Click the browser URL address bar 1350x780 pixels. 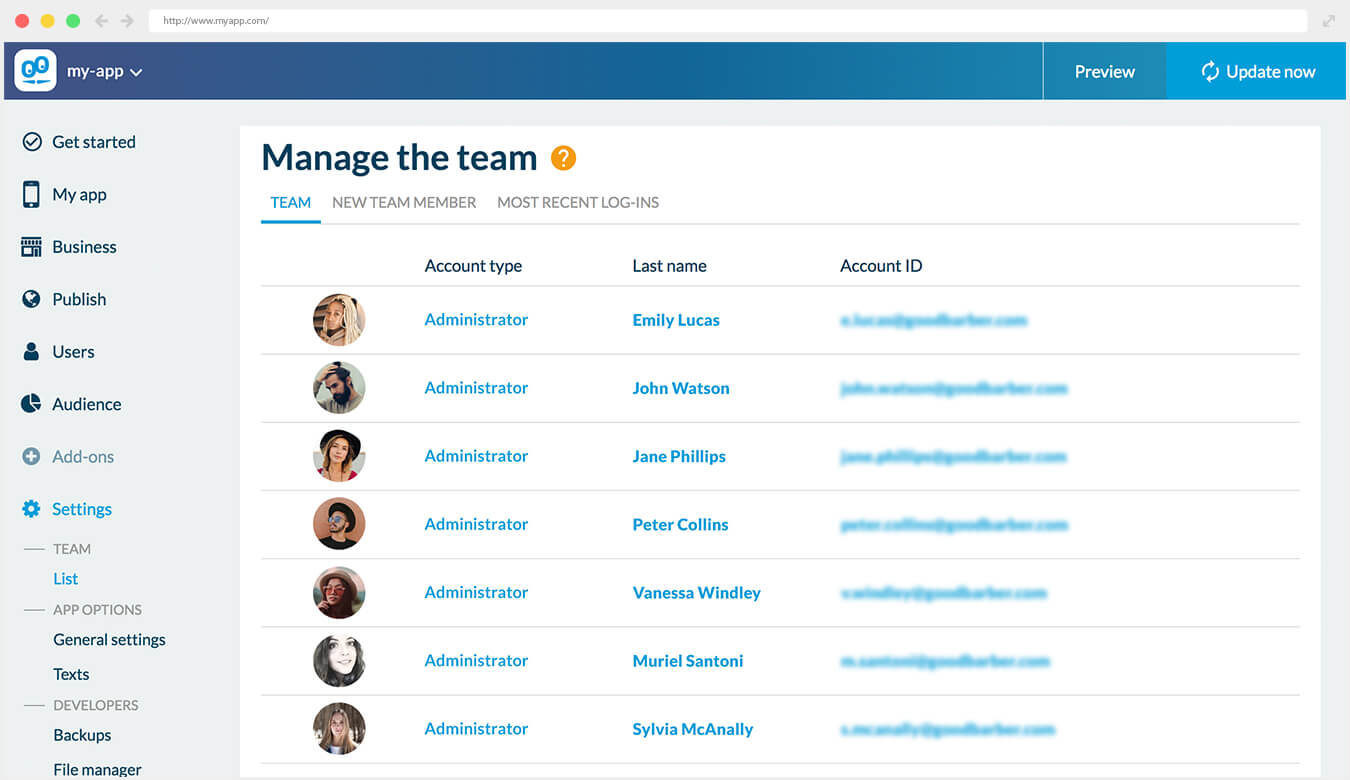pos(728,21)
